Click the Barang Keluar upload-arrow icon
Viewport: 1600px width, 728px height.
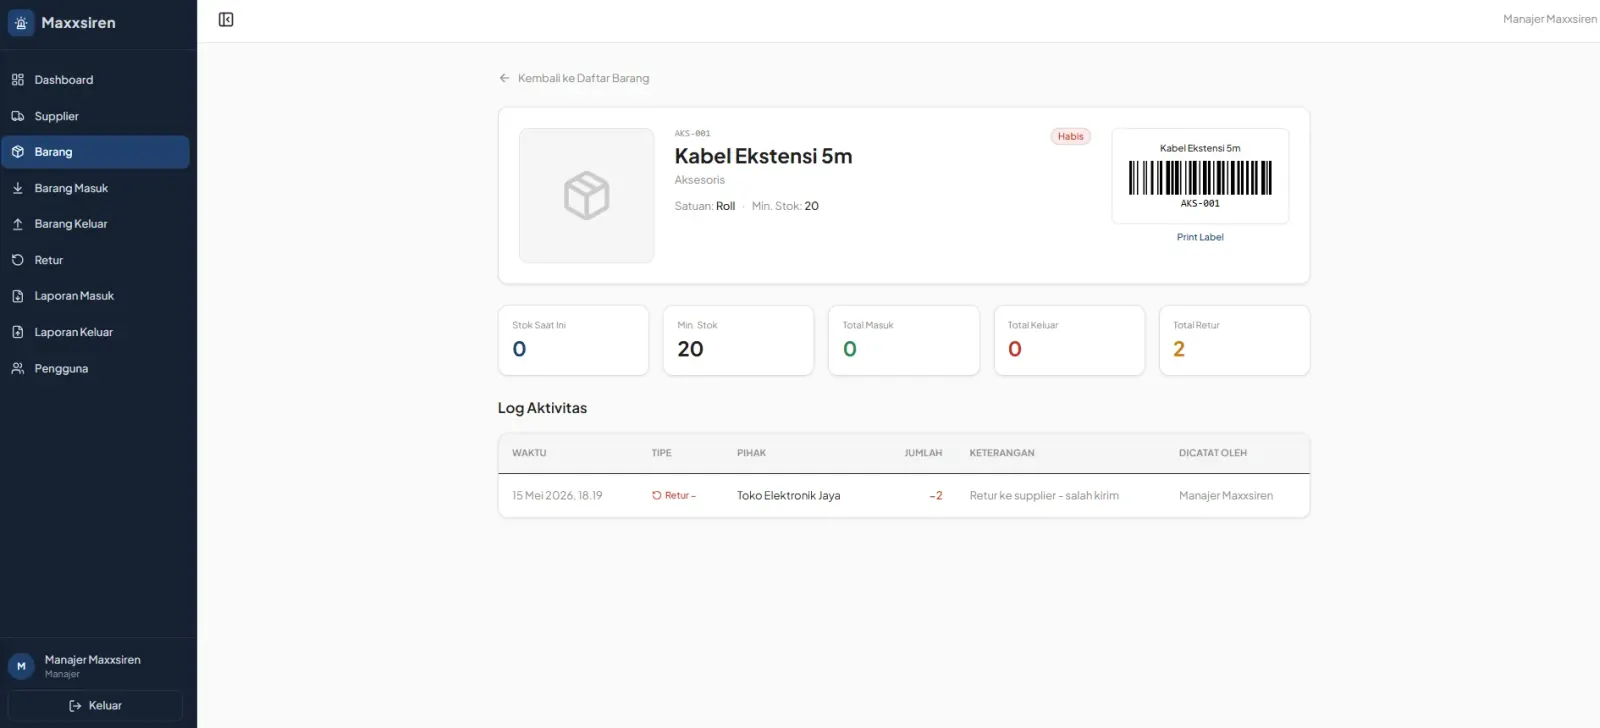18,224
